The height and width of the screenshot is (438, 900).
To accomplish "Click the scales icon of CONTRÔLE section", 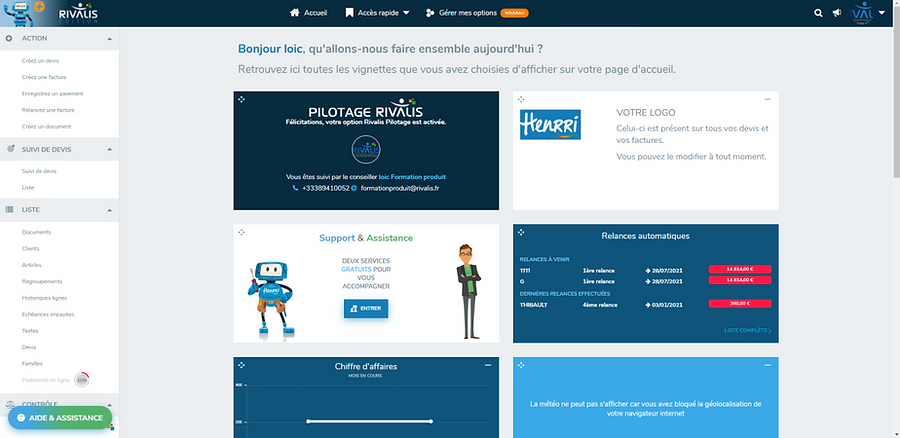I will click(10, 405).
